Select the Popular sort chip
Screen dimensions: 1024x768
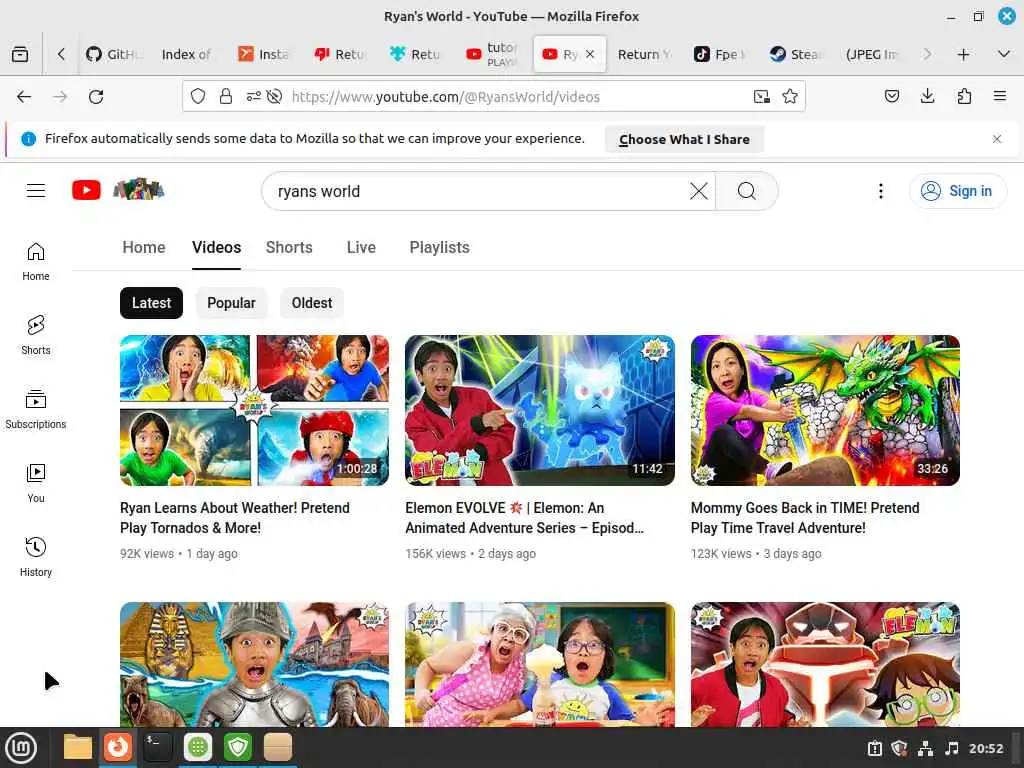tap(231, 303)
